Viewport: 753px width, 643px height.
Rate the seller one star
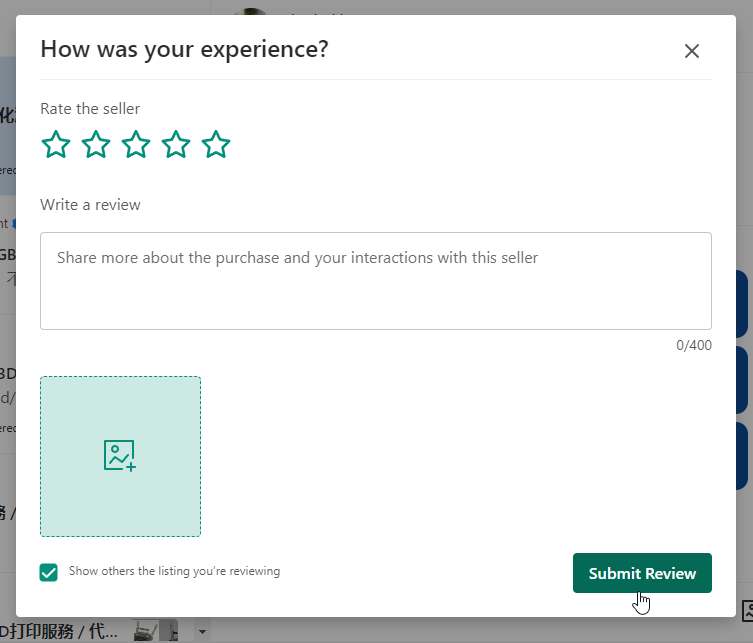(56, 145)
